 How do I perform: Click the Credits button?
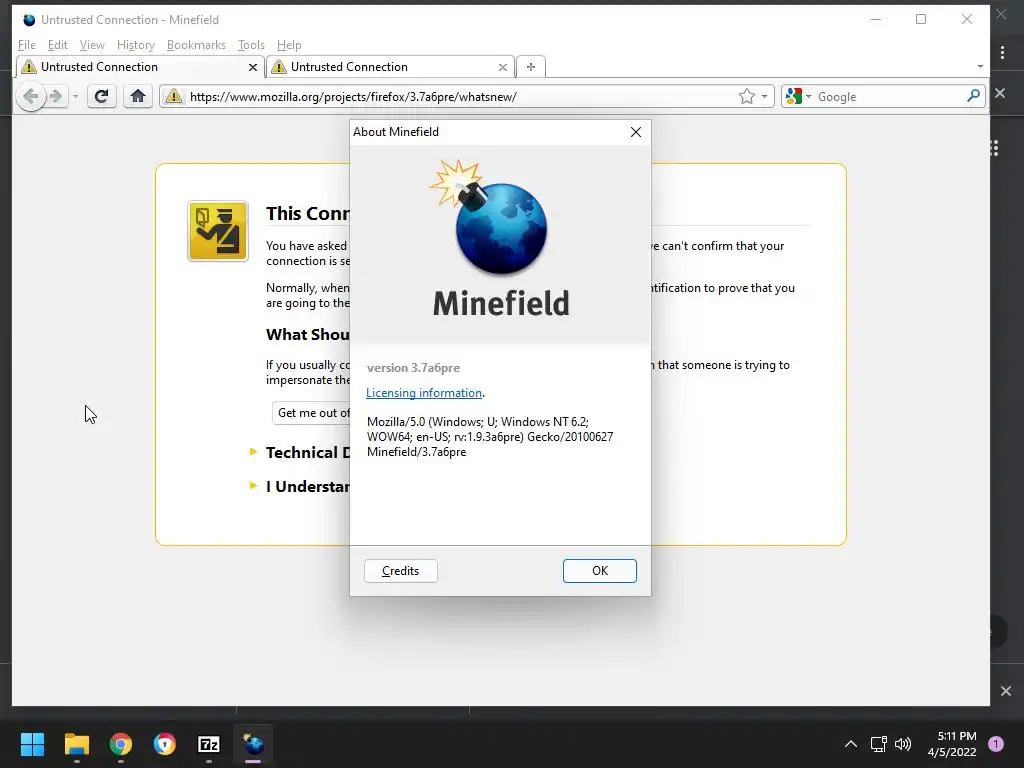pyautogui.click(x=400, y=571)
